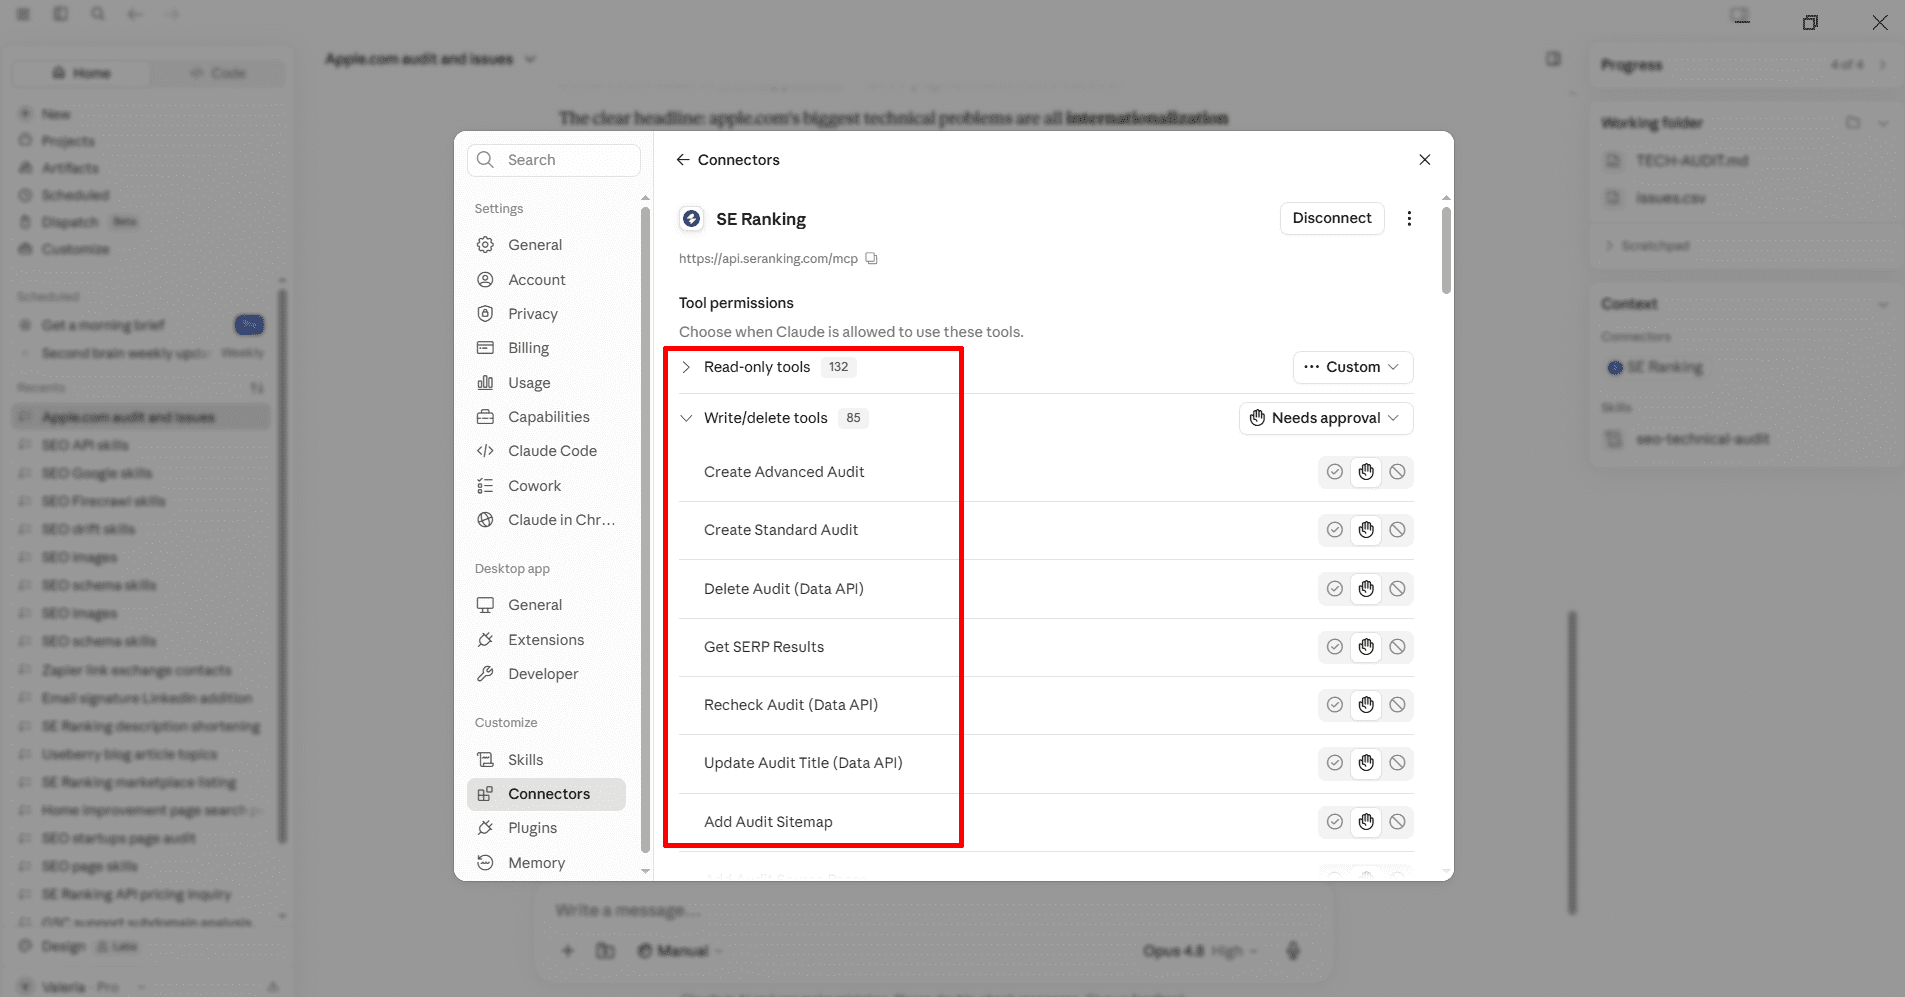1905x997 pixels.
Task: Always allow Get SERP Results tool
Action: point(1334,647)
